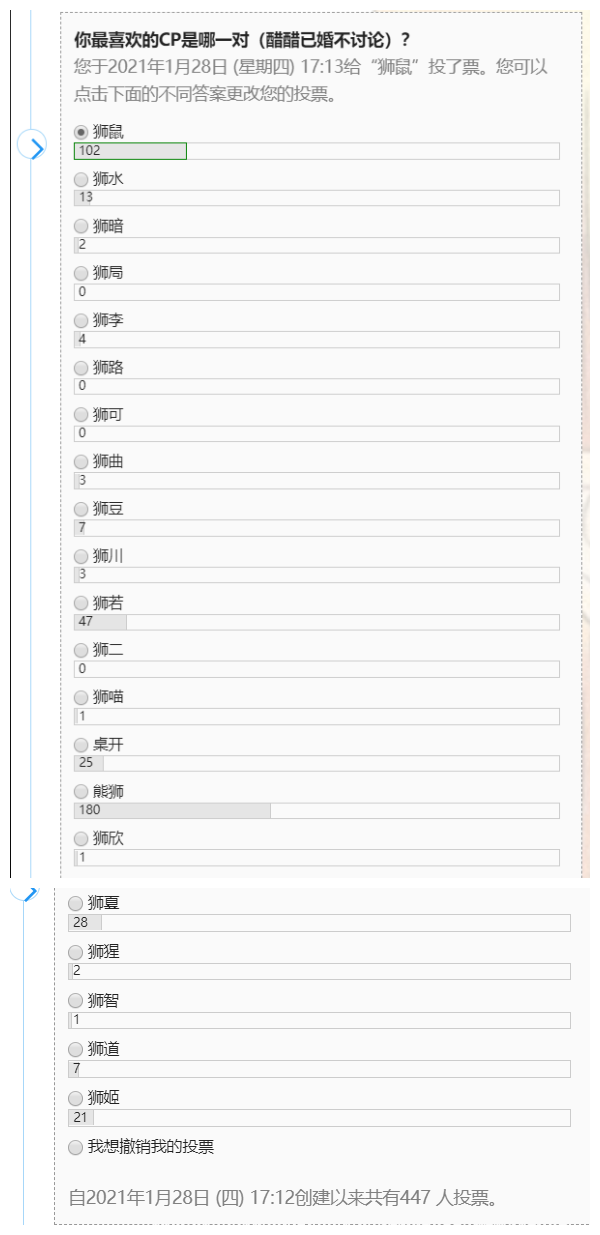
Task: Select the 狮若 radio button
Action: click(x=81, y=603)
